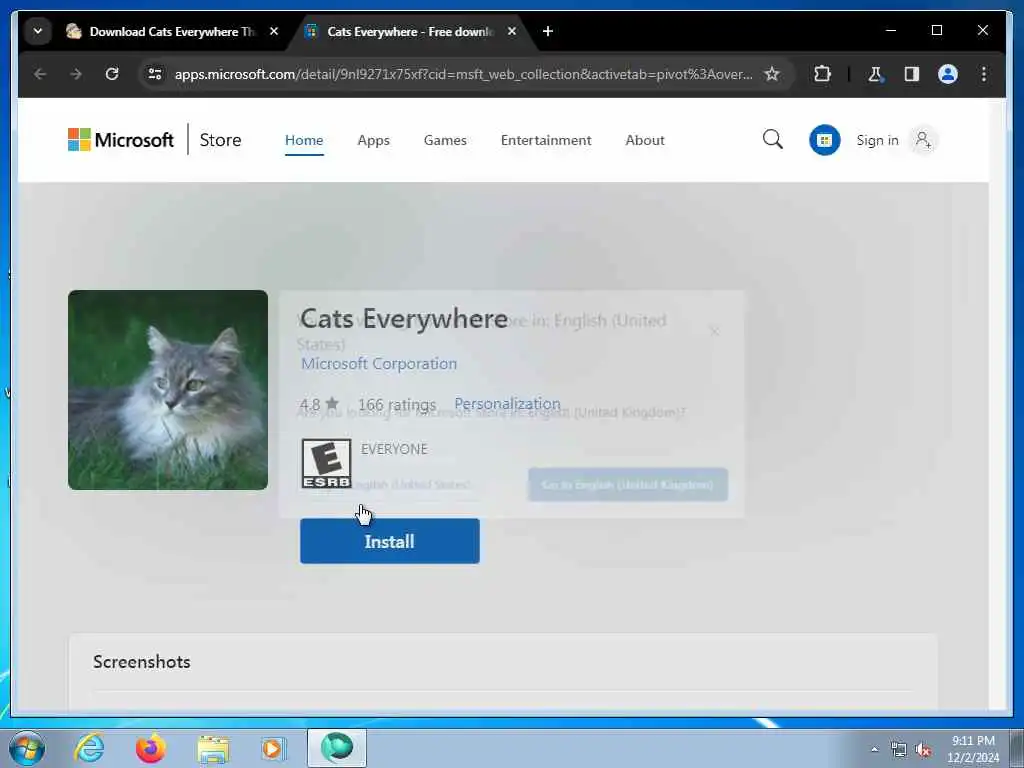Open File Explorer from taskbar
Viewport: 1024px width, 768px height.
(x=213, y=748)
